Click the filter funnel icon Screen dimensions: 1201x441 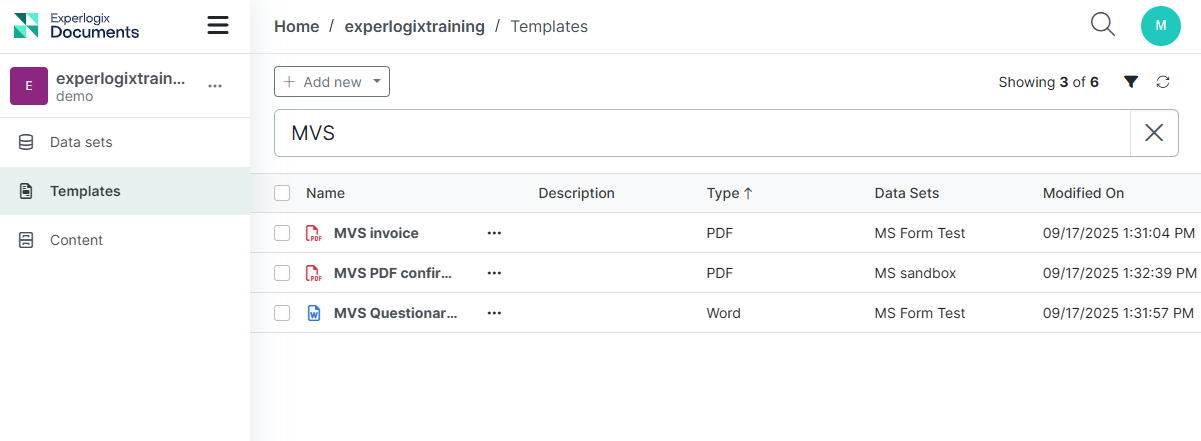[x=1131, y=82]
